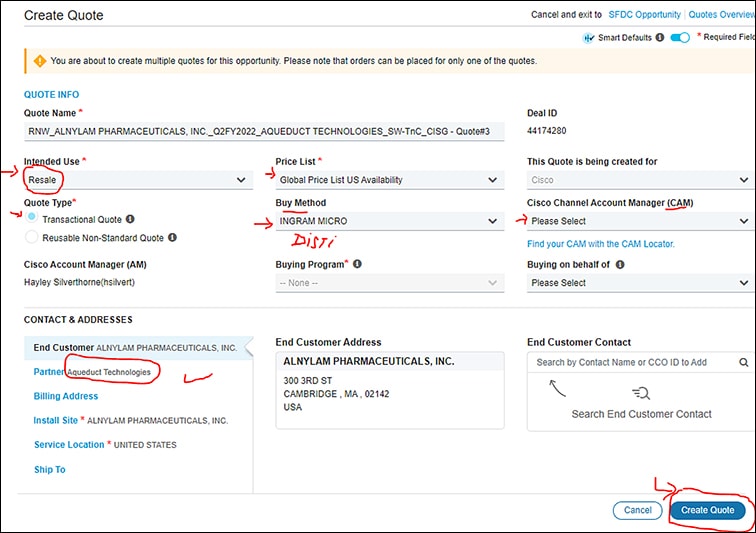Image resolution: width=756 pixels, height=533 pixels.
Task: Open Cisco Channel Account Manager dropdown
Action: [640, 221]
